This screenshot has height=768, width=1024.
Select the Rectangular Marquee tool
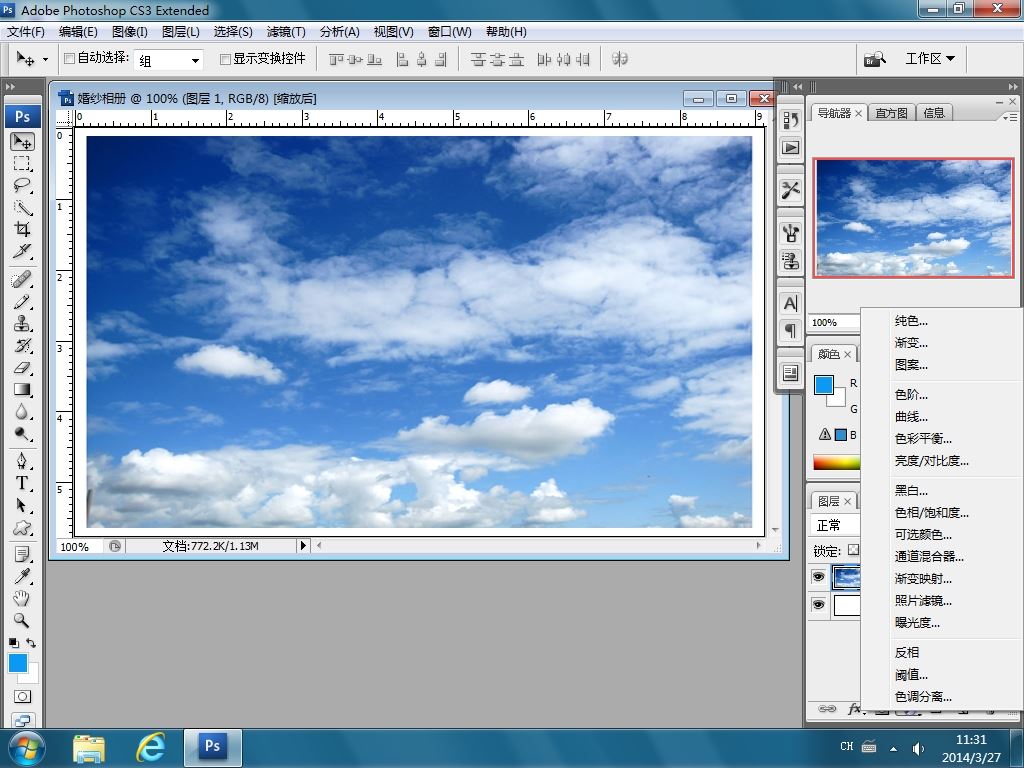[22, 163]
